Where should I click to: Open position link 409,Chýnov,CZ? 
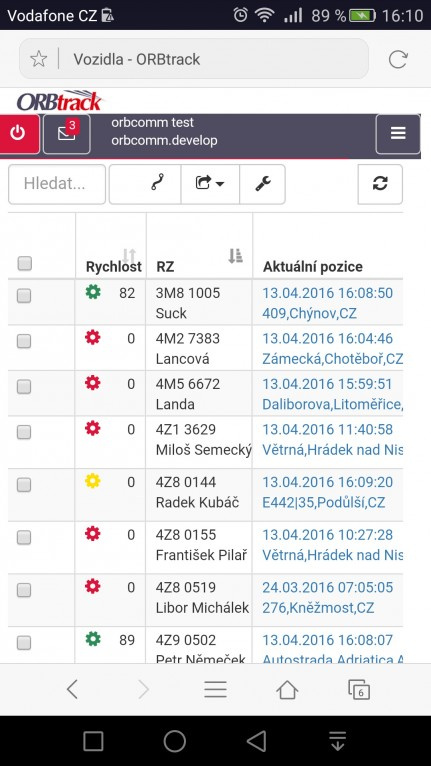coord(309,313)
